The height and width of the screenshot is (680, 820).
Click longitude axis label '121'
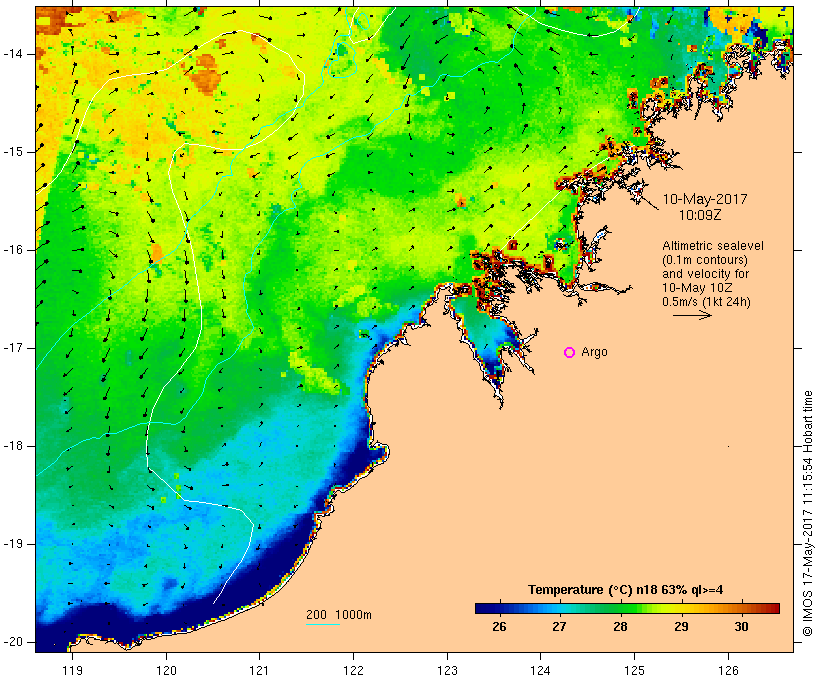coord(259,671)
